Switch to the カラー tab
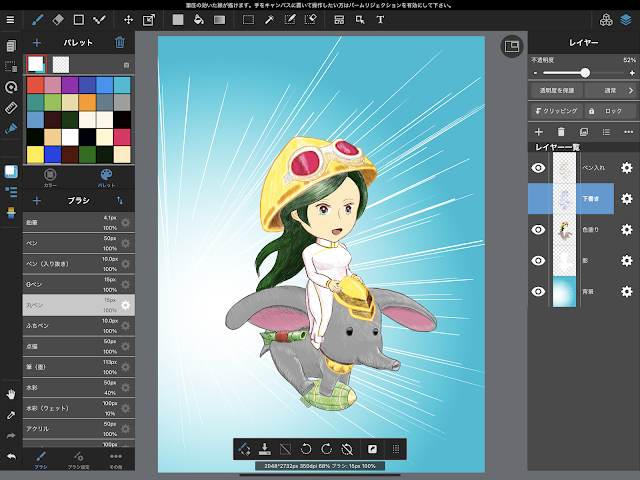Screen dimensions: 640x480 pyautogui.click(x=50, y=178)
